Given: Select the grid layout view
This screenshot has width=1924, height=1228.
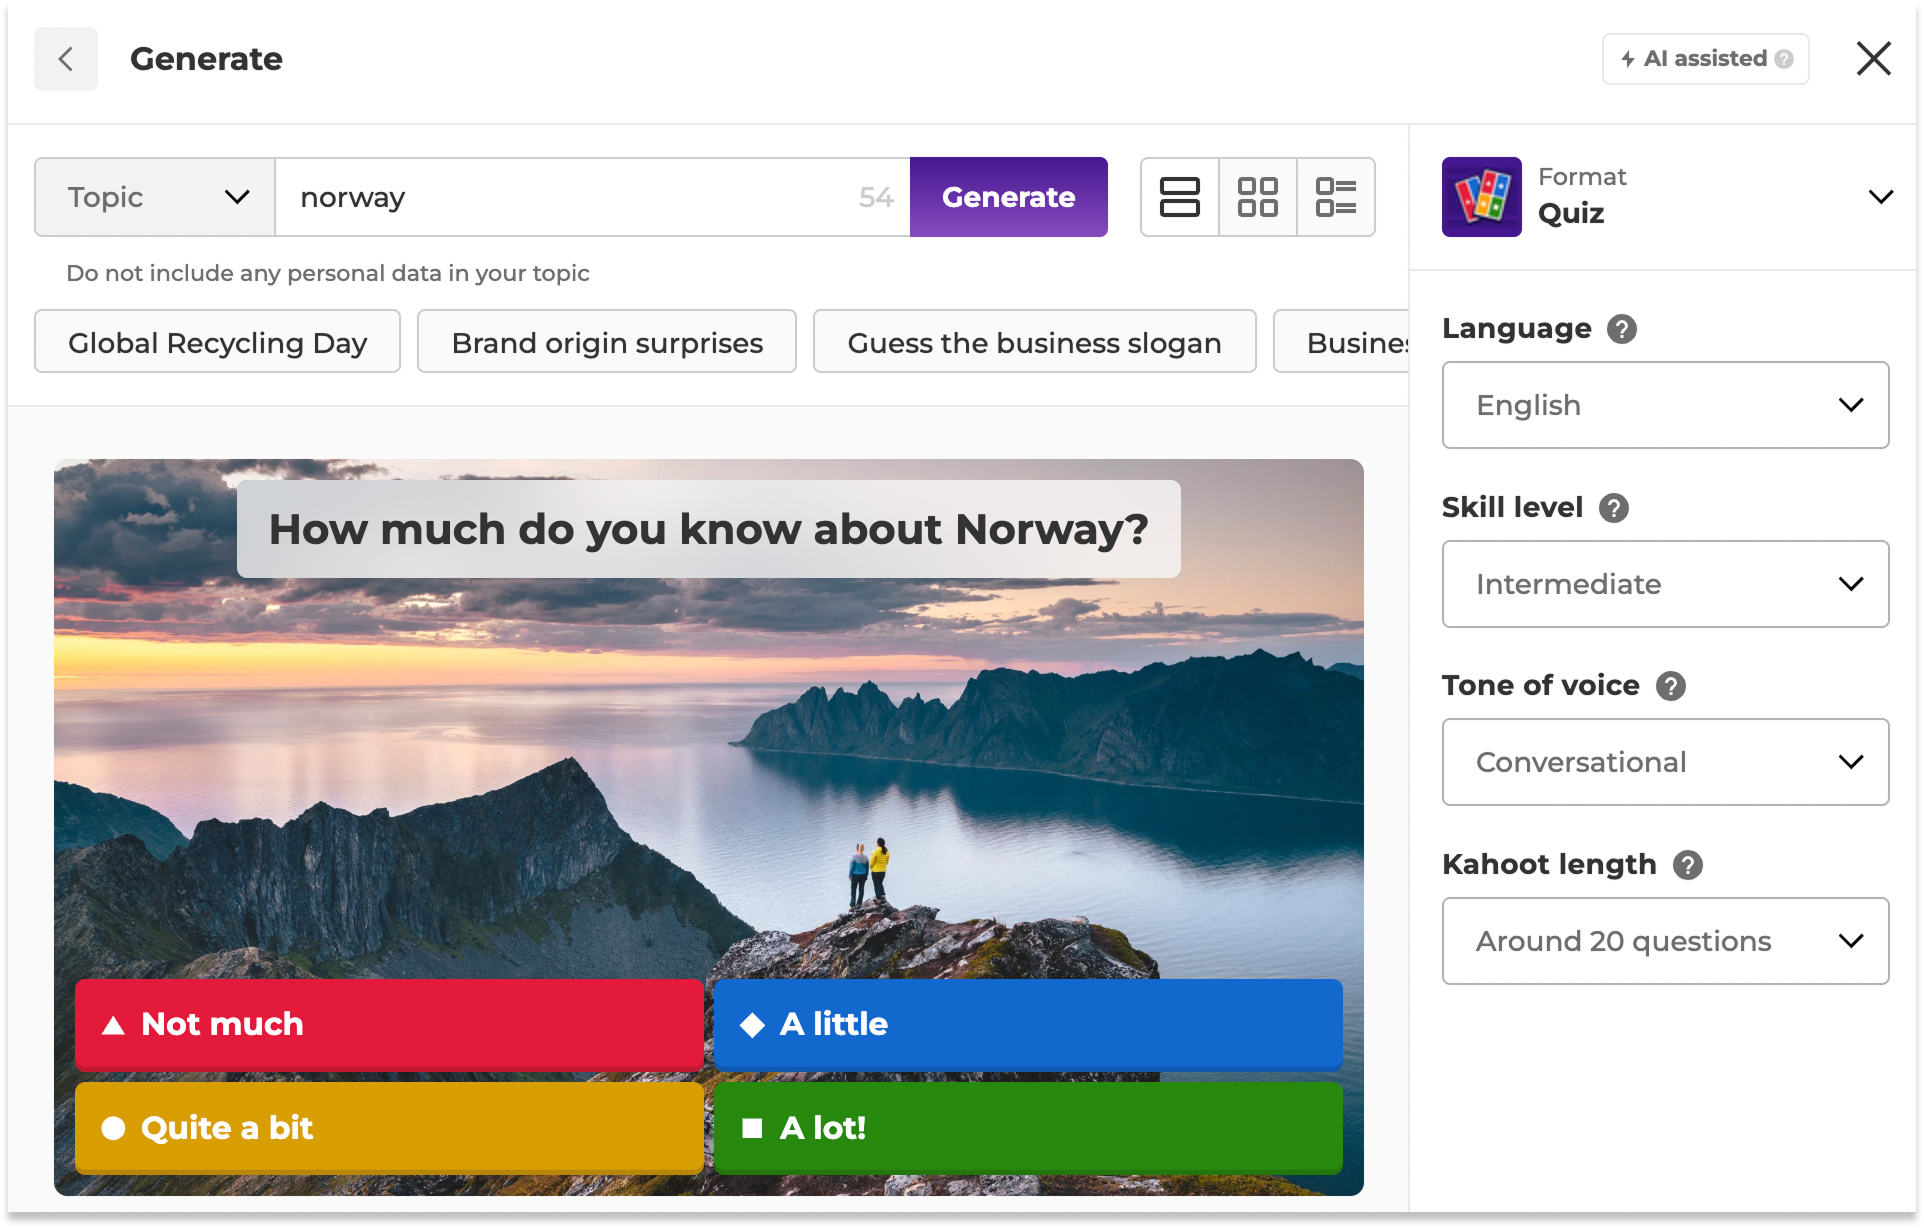Looking at the screenshot, I should click(x=1258, y=197).
